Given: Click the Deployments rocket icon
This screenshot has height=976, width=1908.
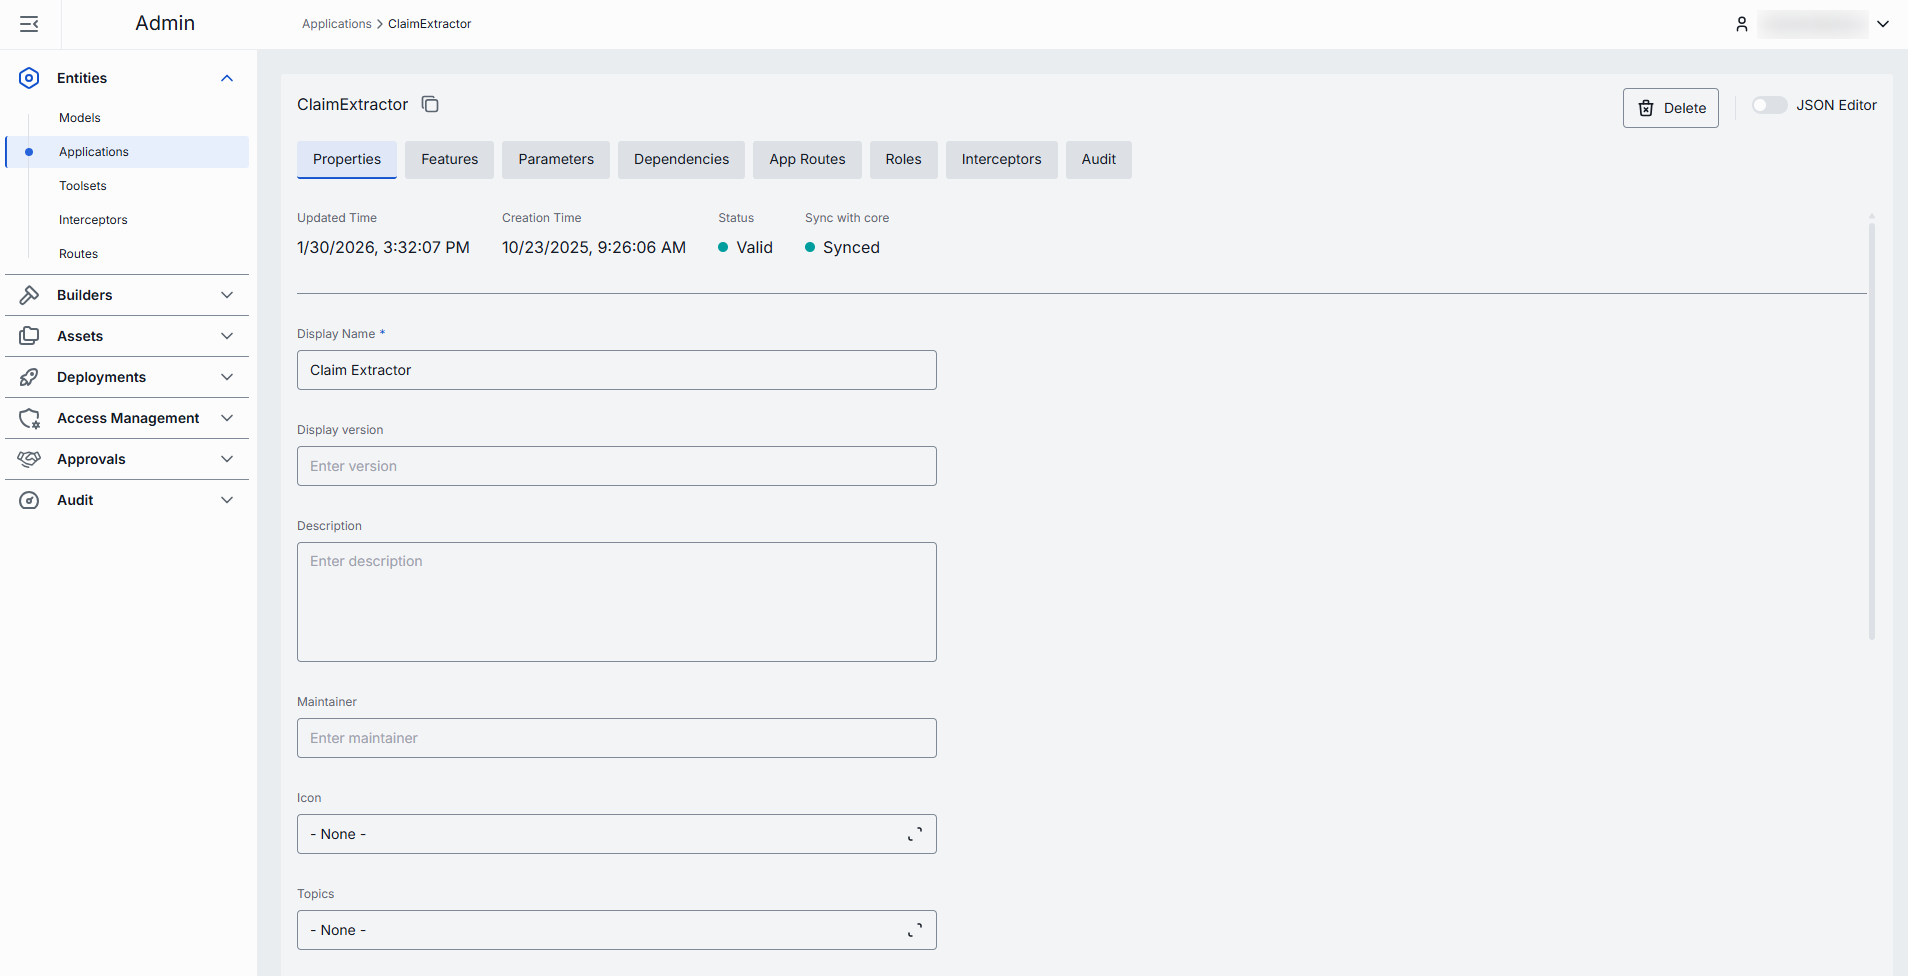Looking at the screenshot, I should (x=29, y=377).
